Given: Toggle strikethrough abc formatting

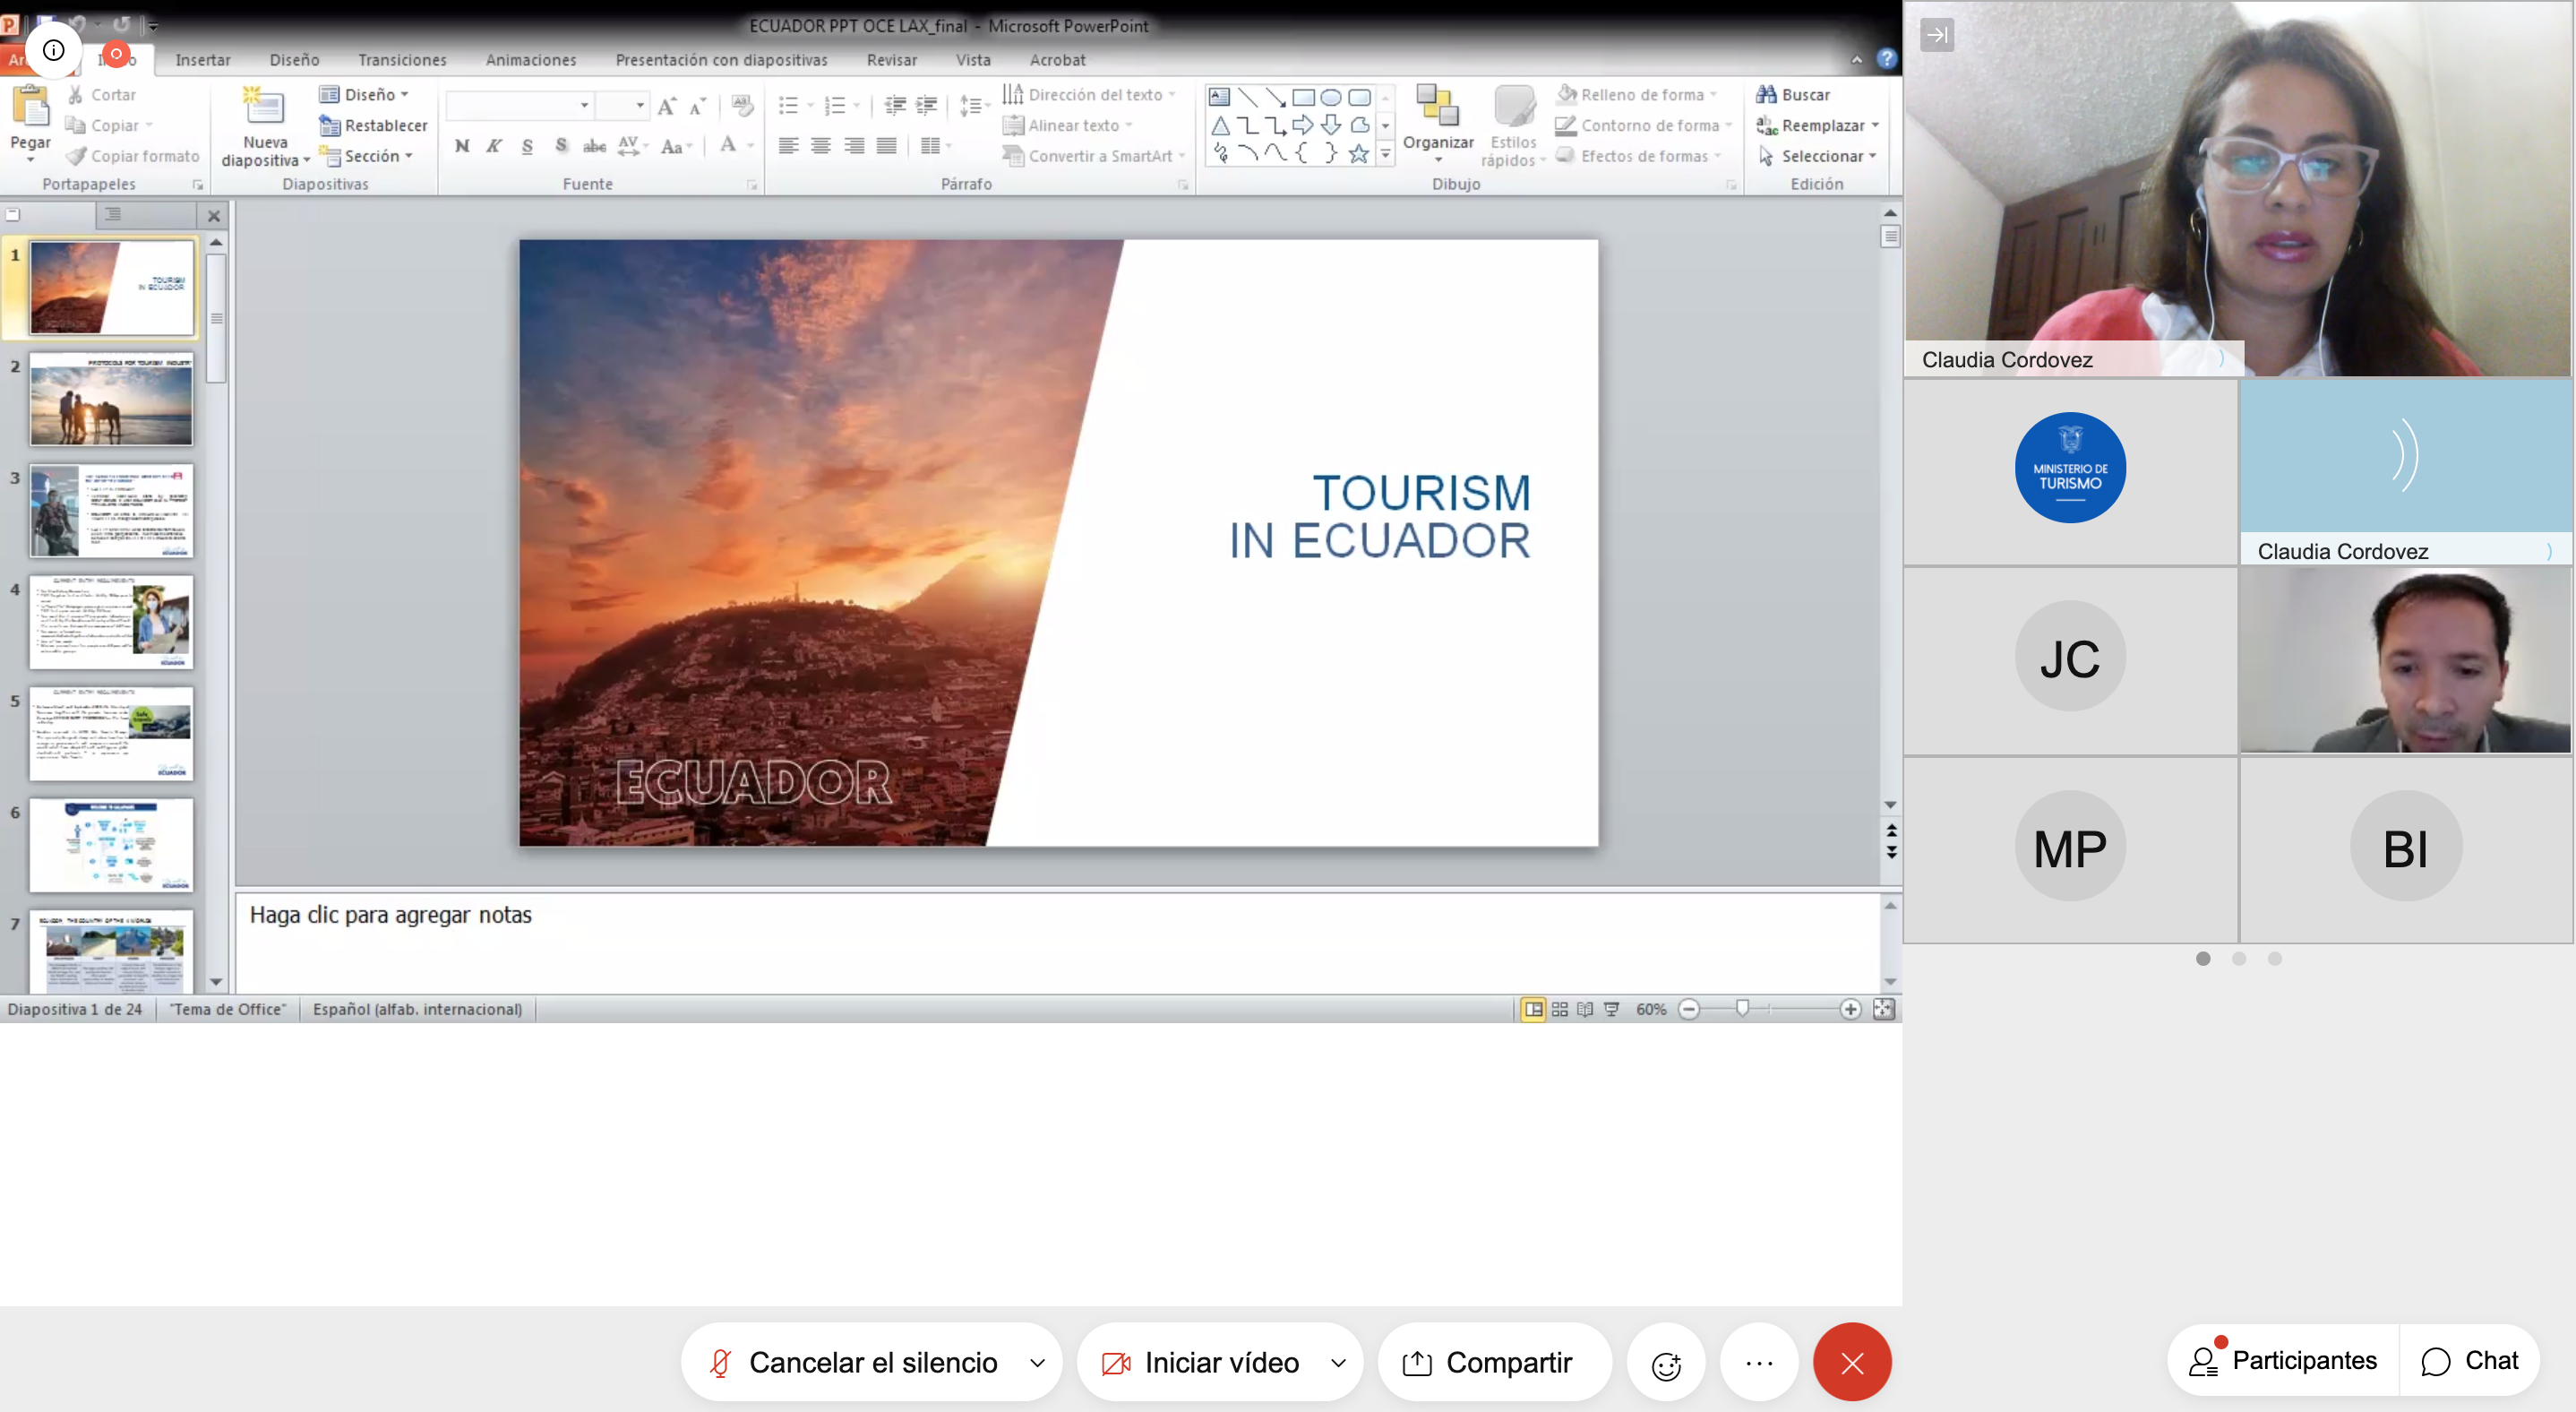Looking at the screenshot, I should (x=594, y=146).
